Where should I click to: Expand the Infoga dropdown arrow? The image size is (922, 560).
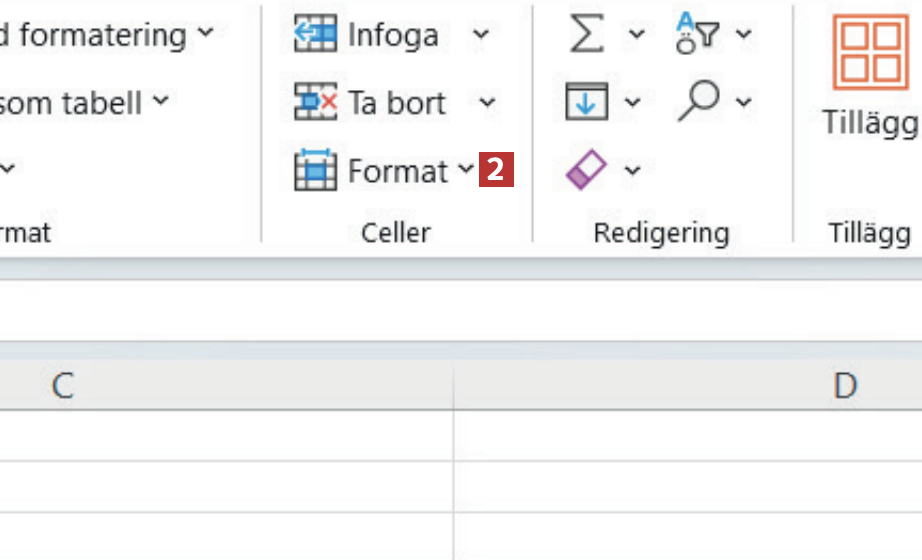click(481, 35)
